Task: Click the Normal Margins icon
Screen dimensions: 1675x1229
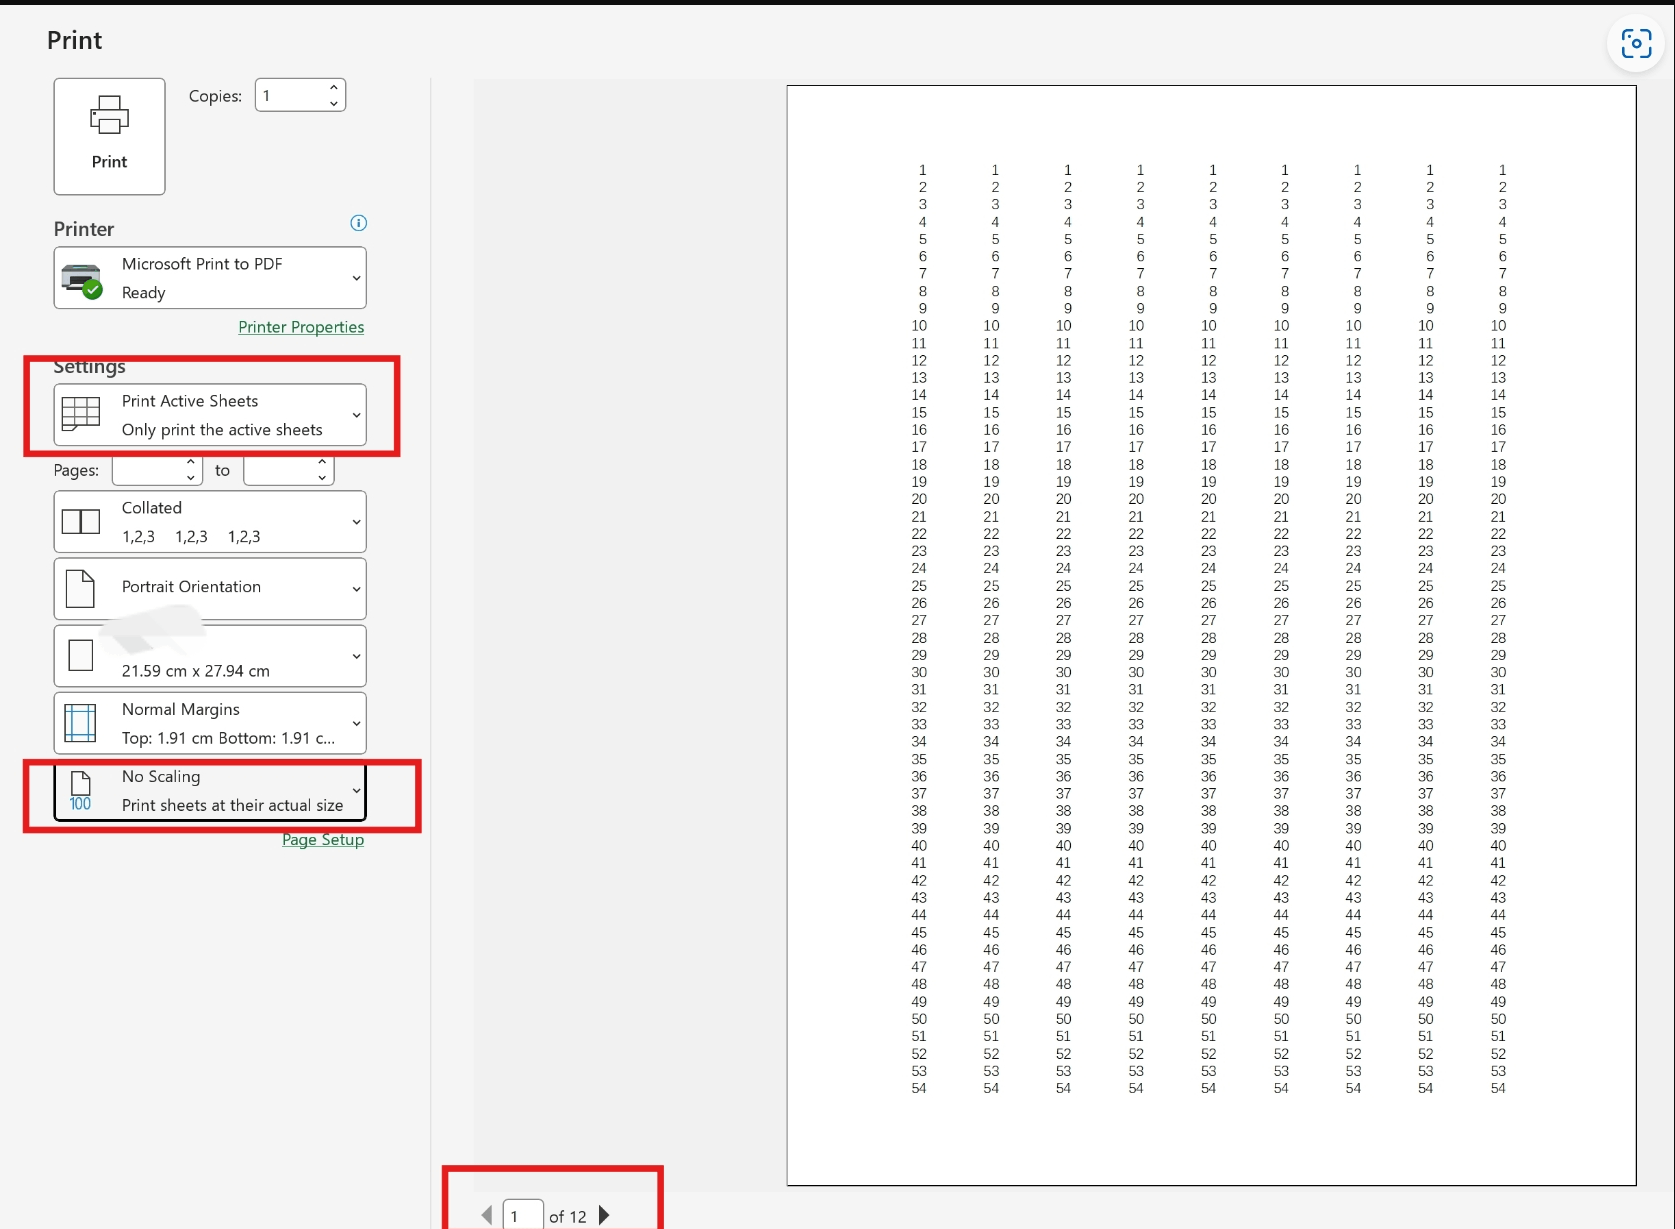Action: coord(81,723)
